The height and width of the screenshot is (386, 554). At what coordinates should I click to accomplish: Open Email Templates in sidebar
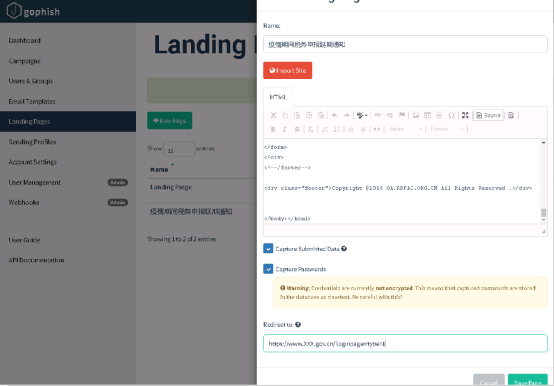(x=32, y=101)
